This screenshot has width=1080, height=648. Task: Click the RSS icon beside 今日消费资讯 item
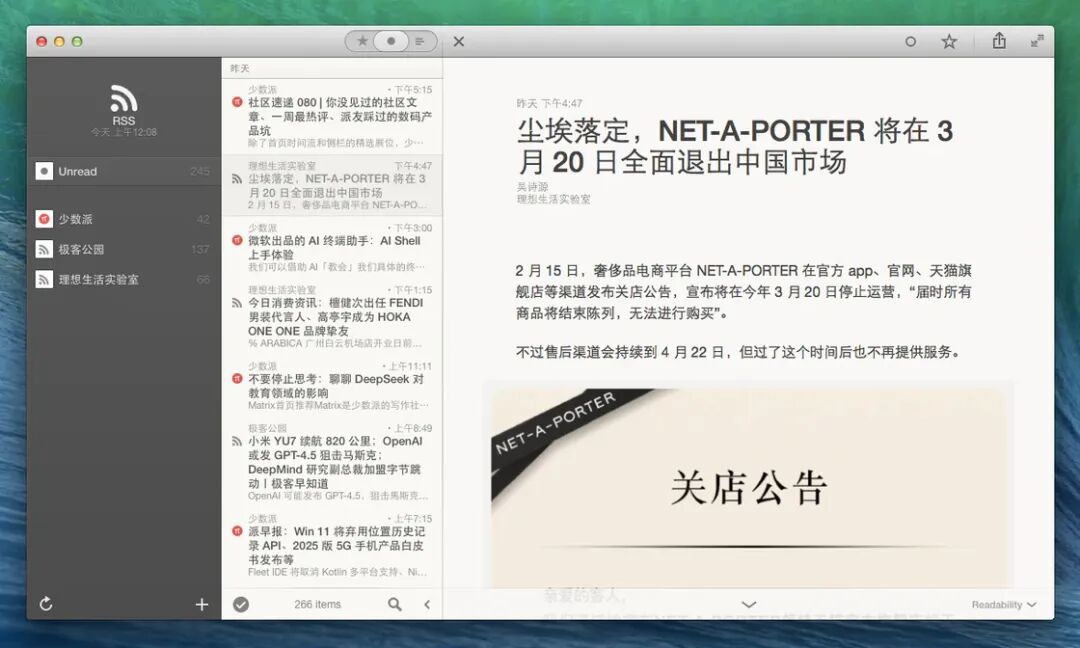(x=237, y=303)
